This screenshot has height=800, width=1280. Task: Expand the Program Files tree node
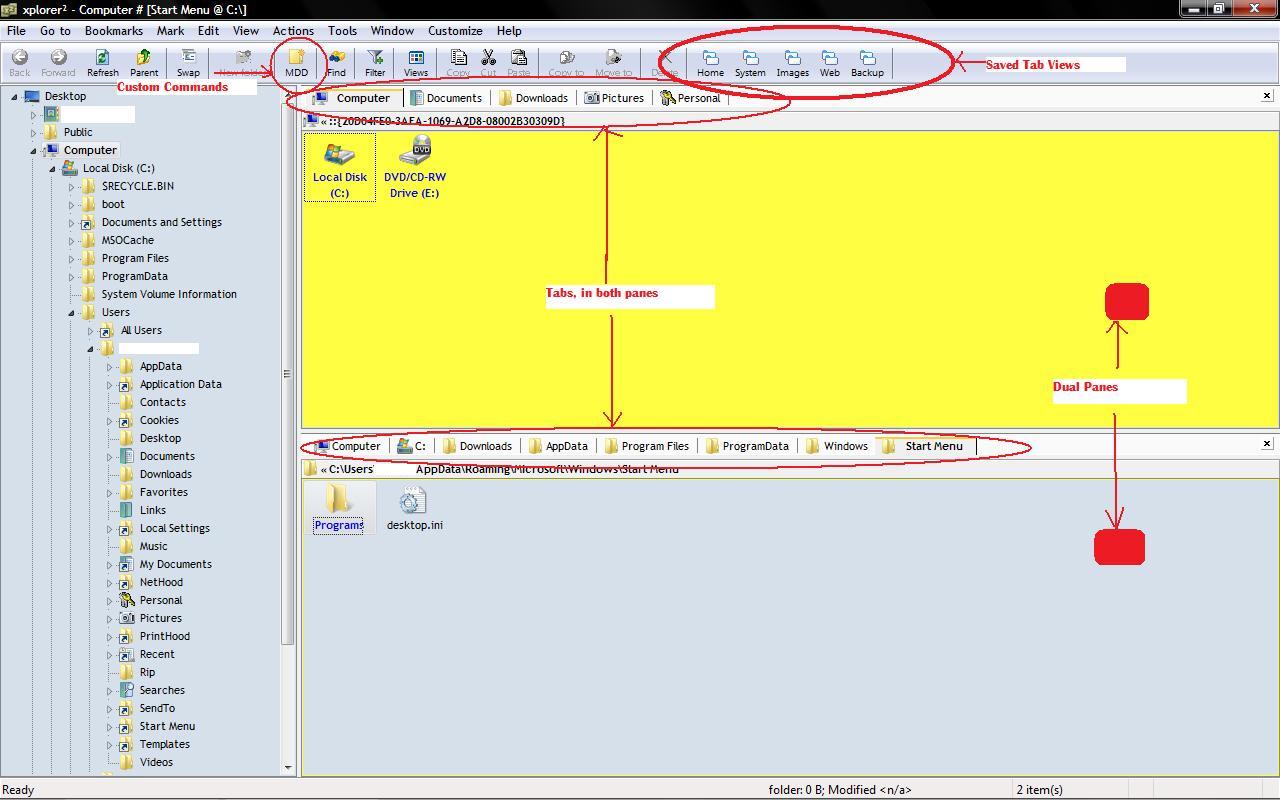coord(71,258)
